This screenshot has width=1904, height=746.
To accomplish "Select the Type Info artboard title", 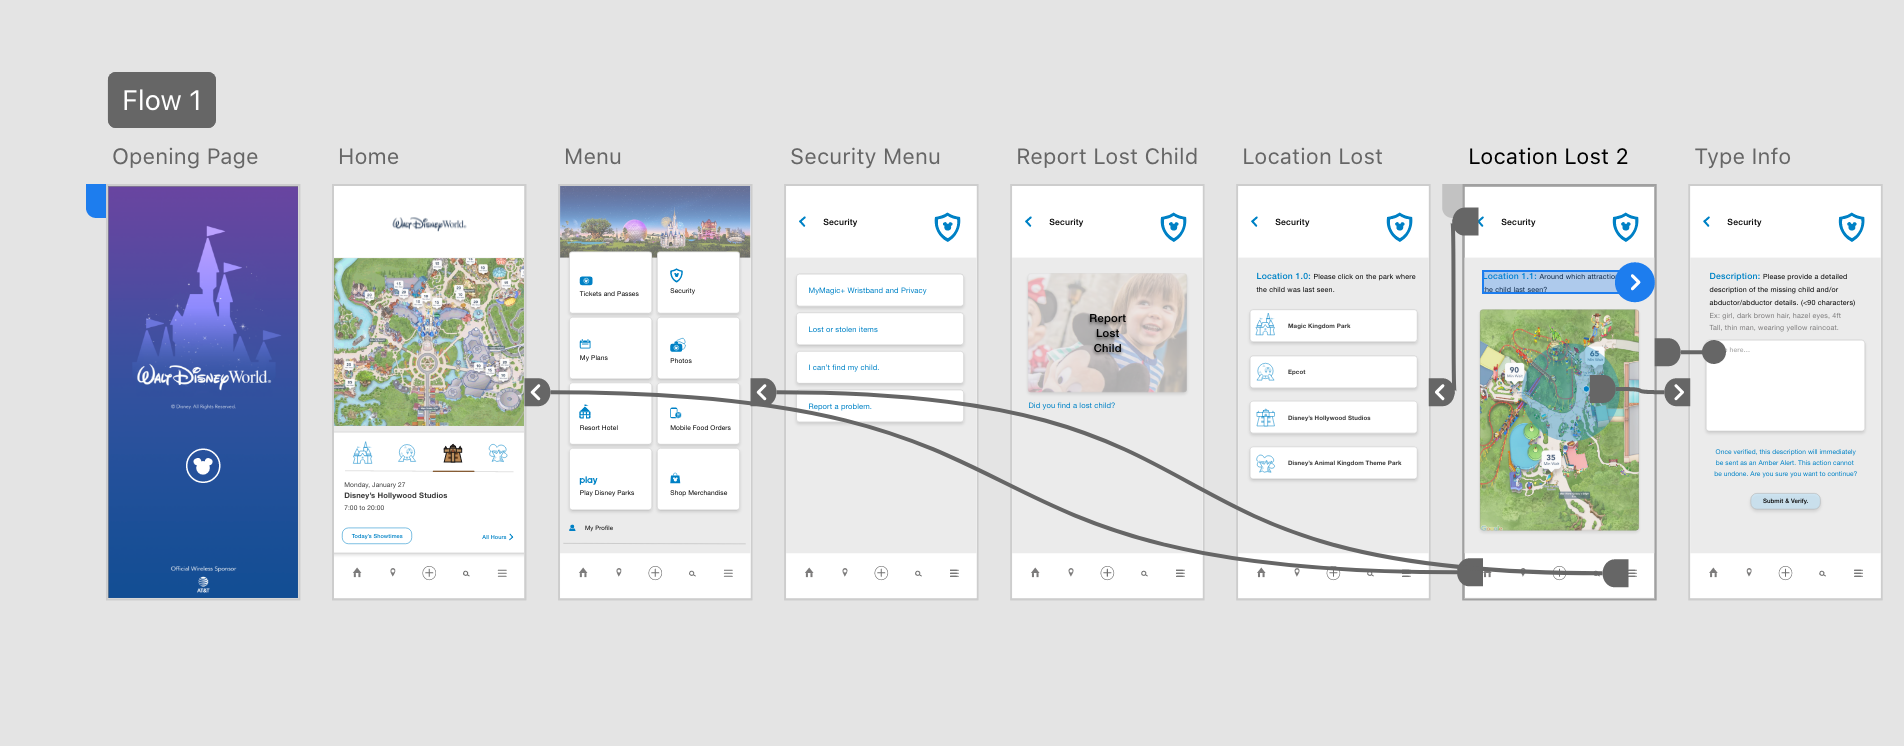I will [1742, 157].
